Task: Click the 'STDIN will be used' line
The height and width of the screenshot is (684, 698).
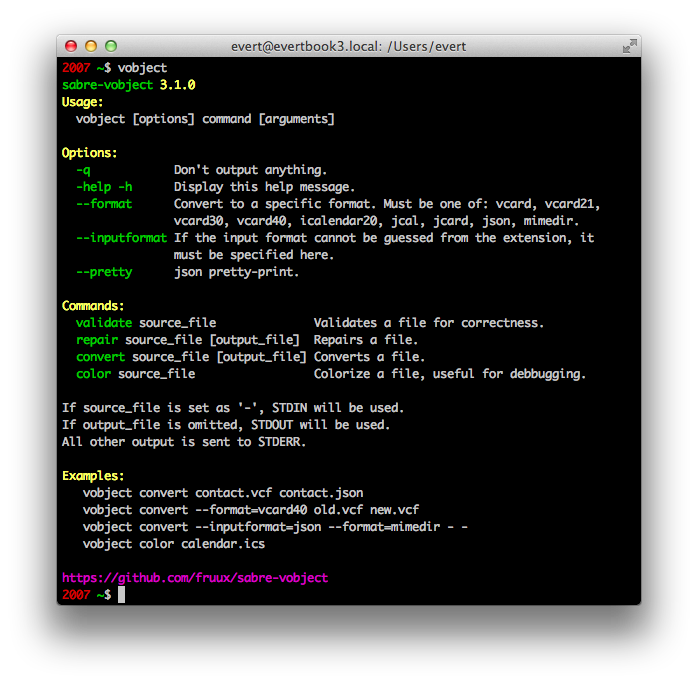Action: [233, 408]
